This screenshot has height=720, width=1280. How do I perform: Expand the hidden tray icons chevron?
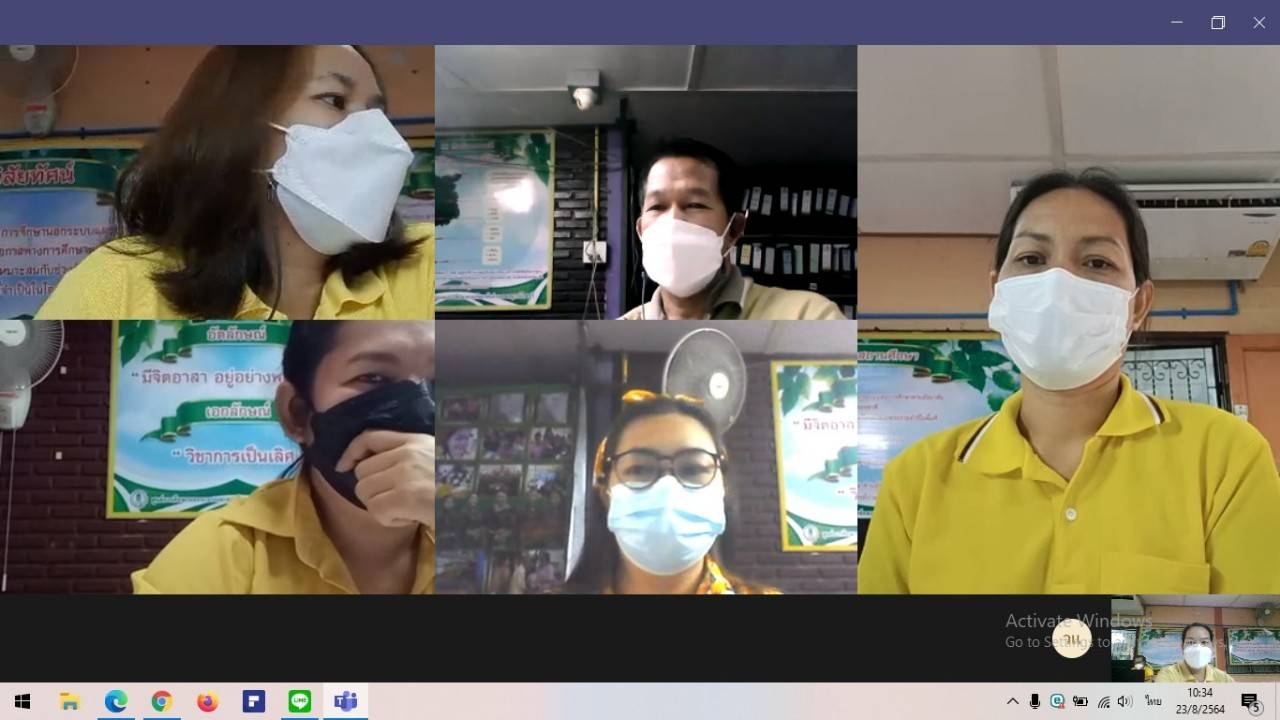(1012, 702)
